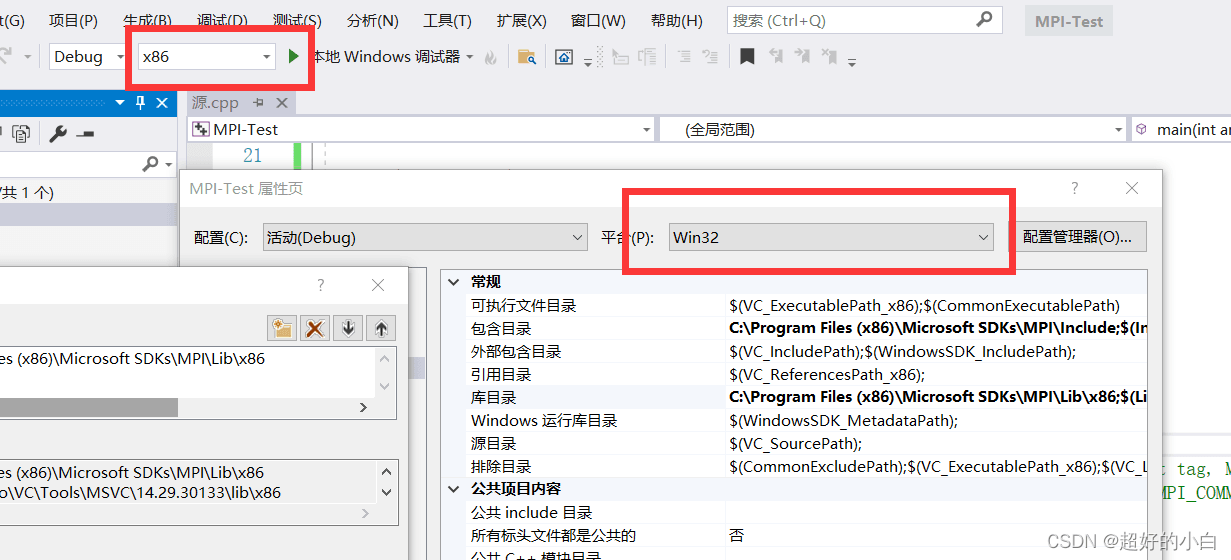The width and height of the screenshot is (1231, 560).
Task: Click the help question mark in the directory dialog
Action: tap(321, 285)
